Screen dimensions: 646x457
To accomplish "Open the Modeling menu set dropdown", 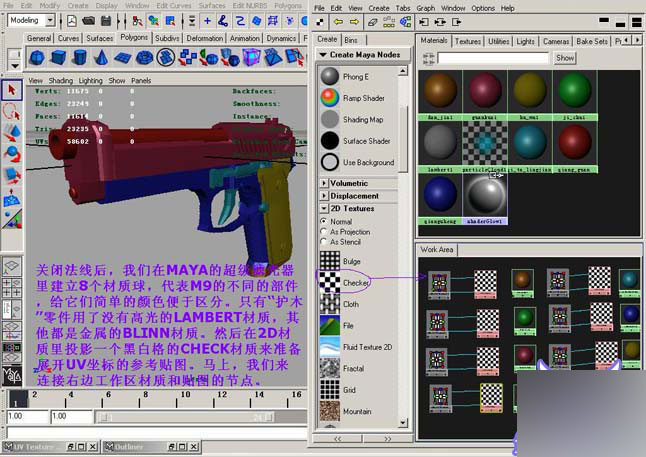I will tap(50, 20).
